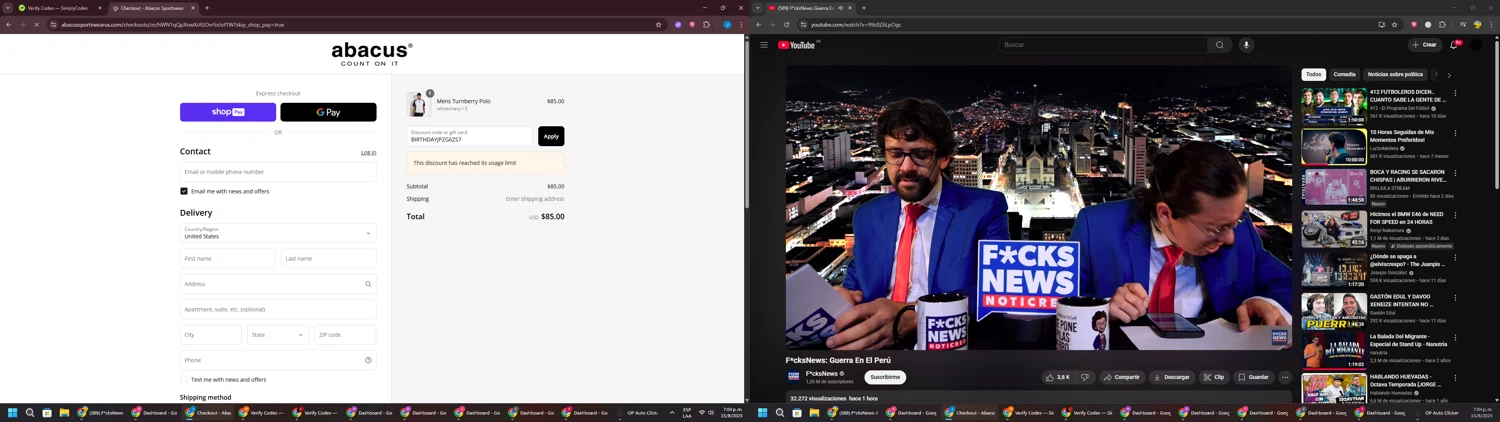Bookmark the Abacus checkout page with star
This screenshot has width=1500, height=422.
pos(658,25)
